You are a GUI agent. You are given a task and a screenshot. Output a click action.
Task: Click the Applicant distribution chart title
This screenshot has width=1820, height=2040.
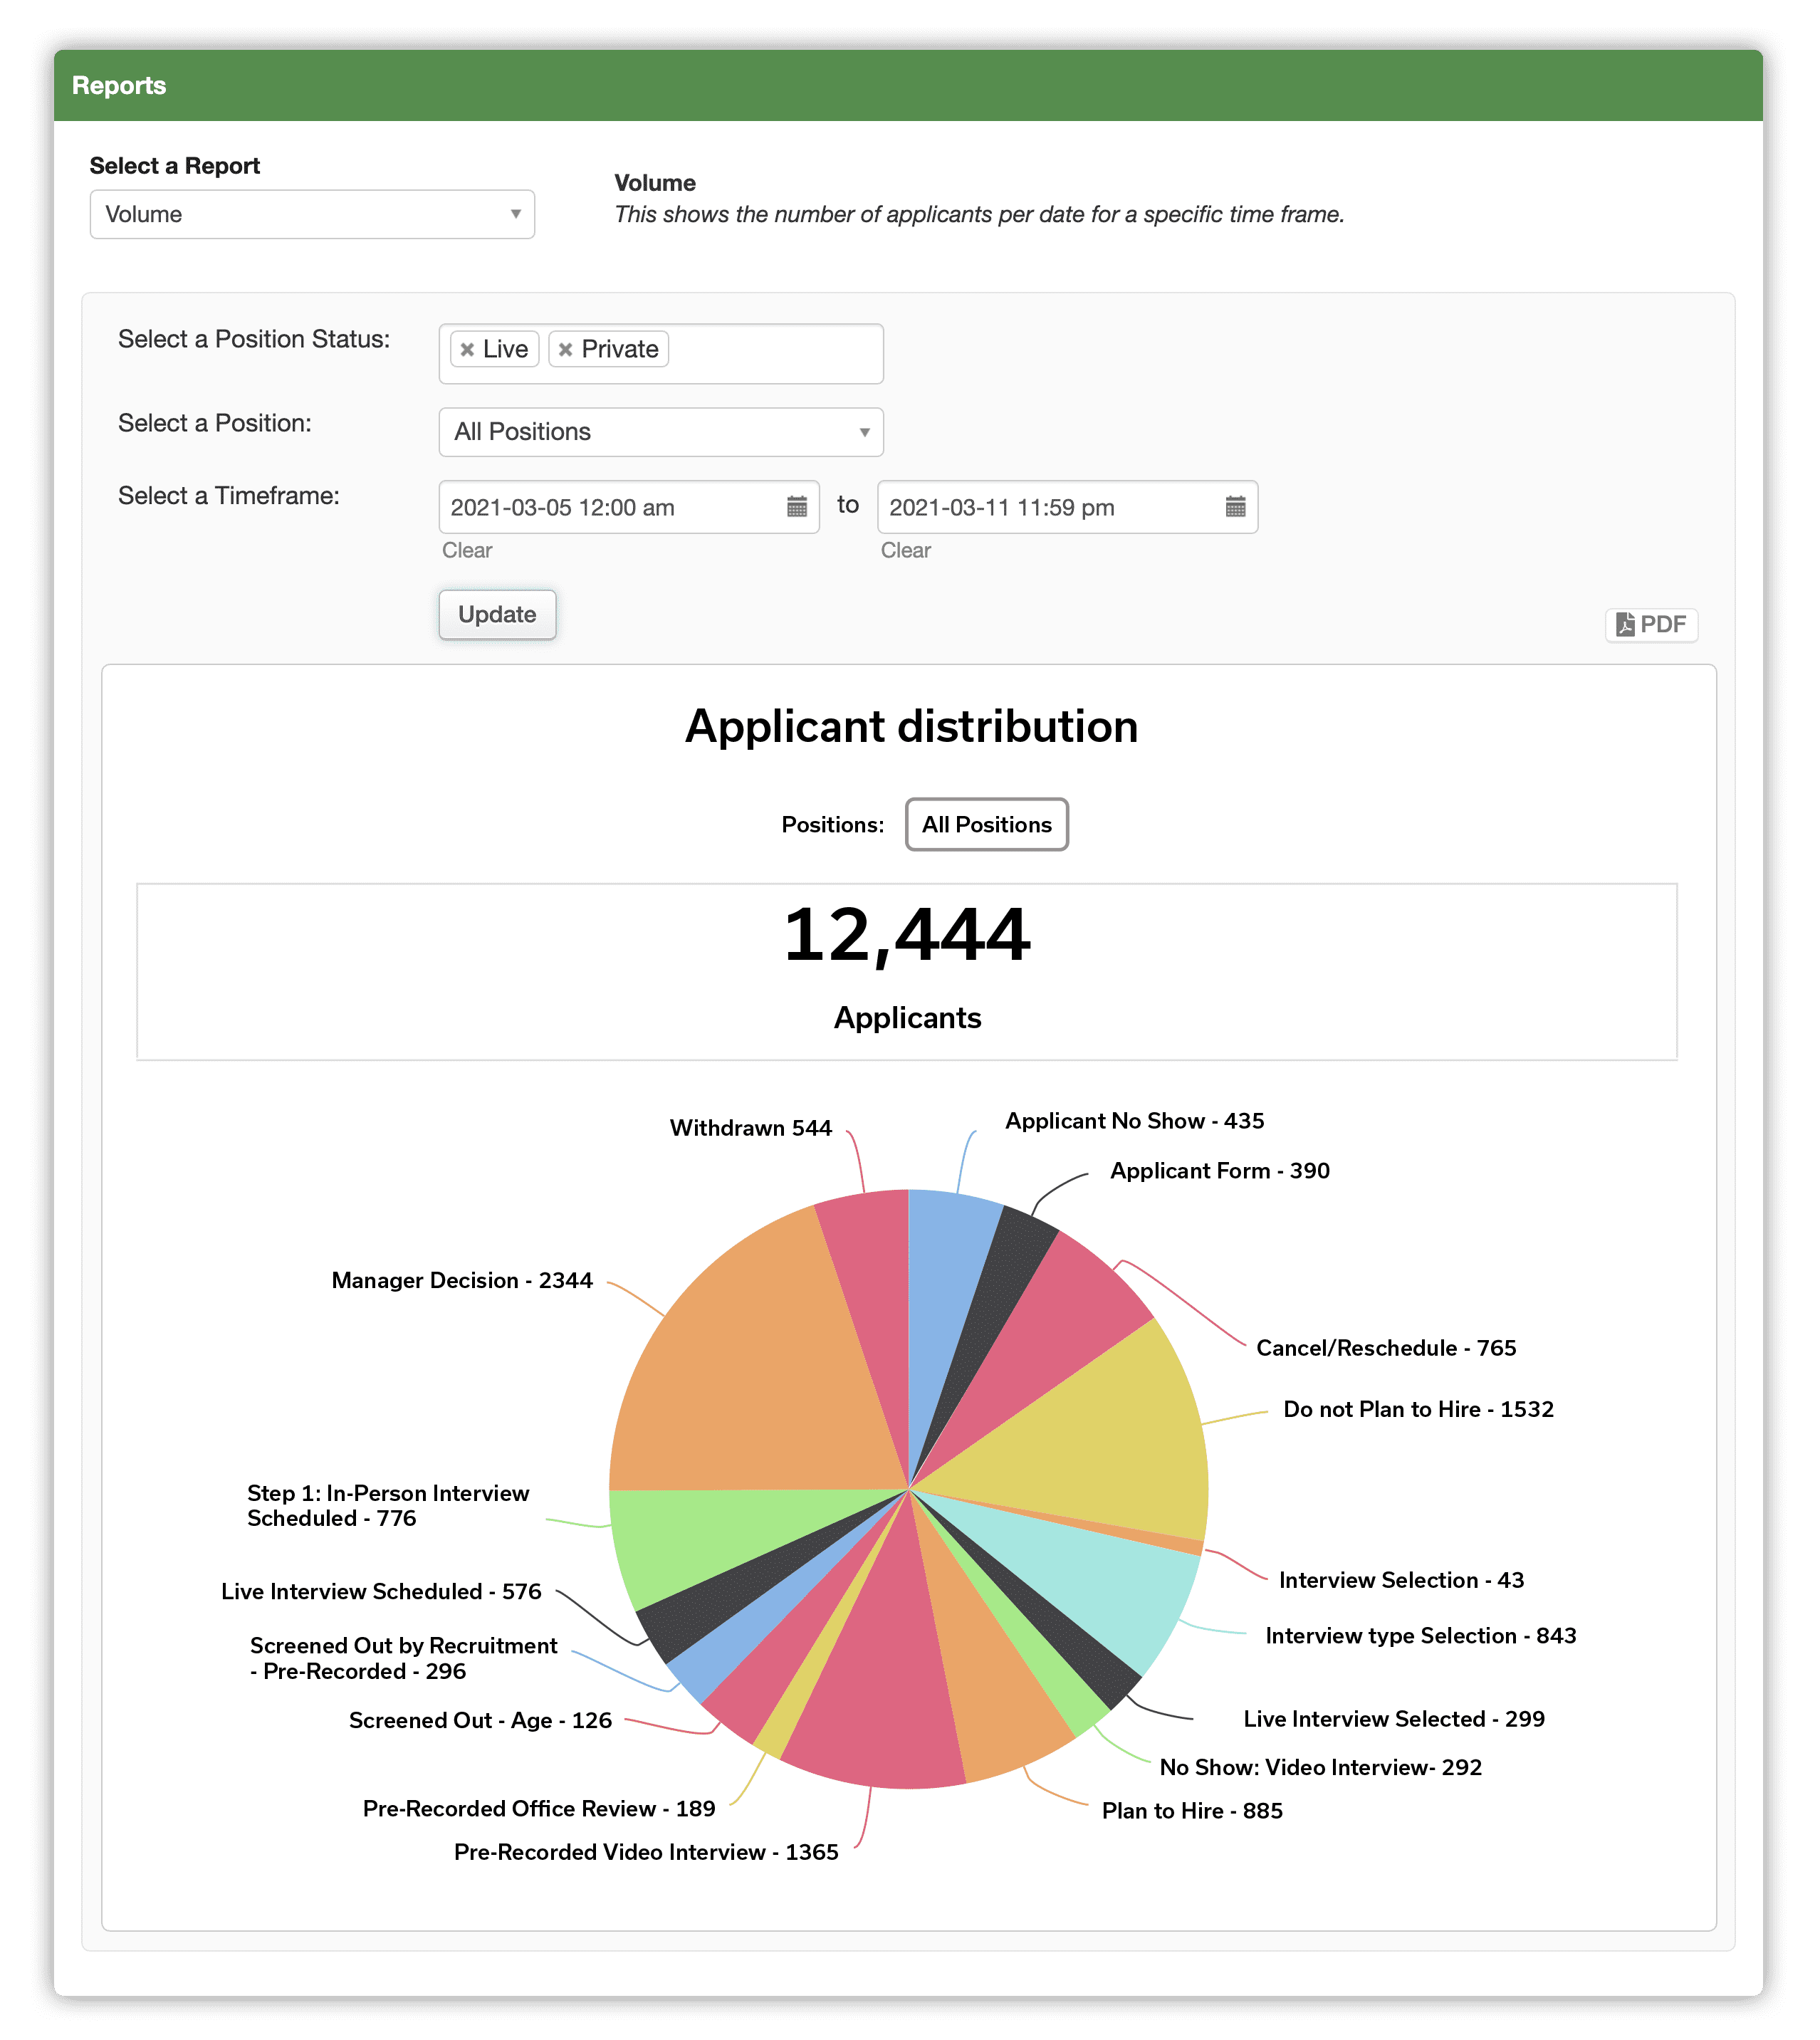pos(911,726)
